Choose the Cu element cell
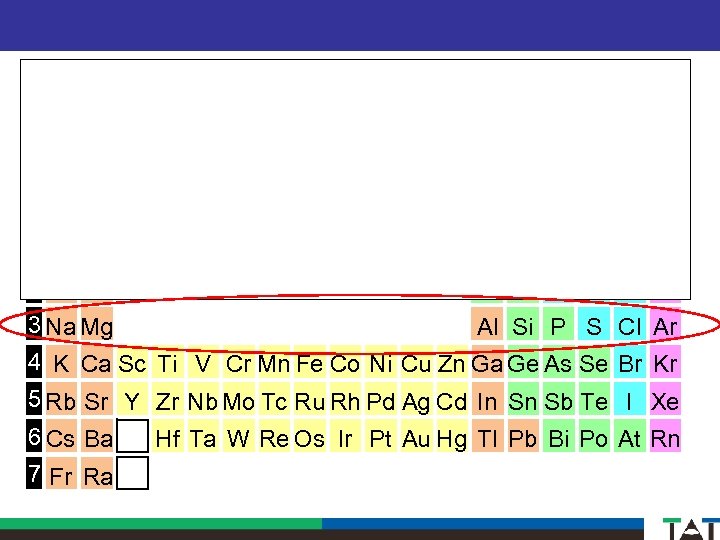720x540 pixels. pyautogui.click(x=416, y=362)
